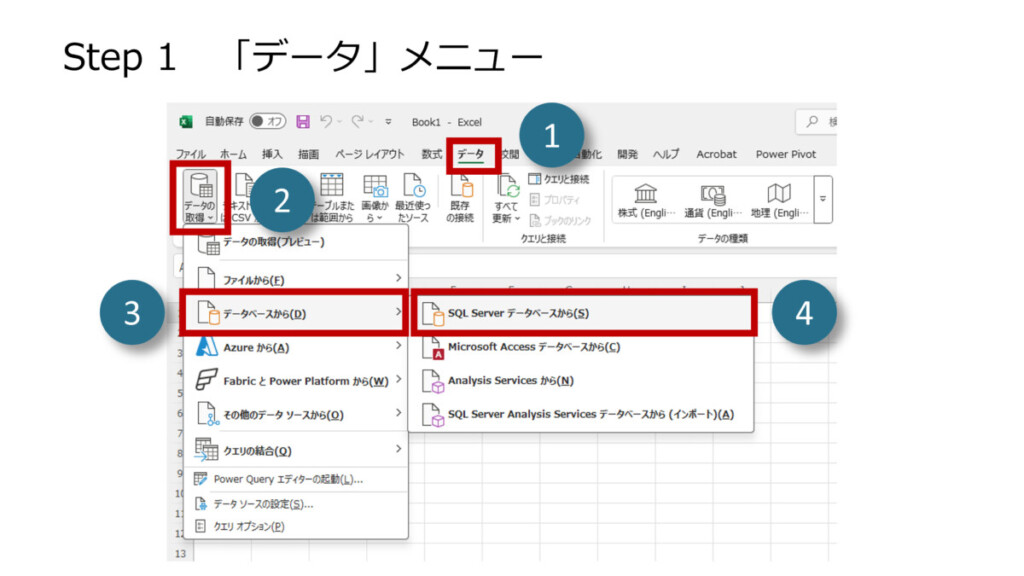Switch to the ページ レイアウト tab
The height and width of the screenshot is (576, 1024).
point(370,154)
